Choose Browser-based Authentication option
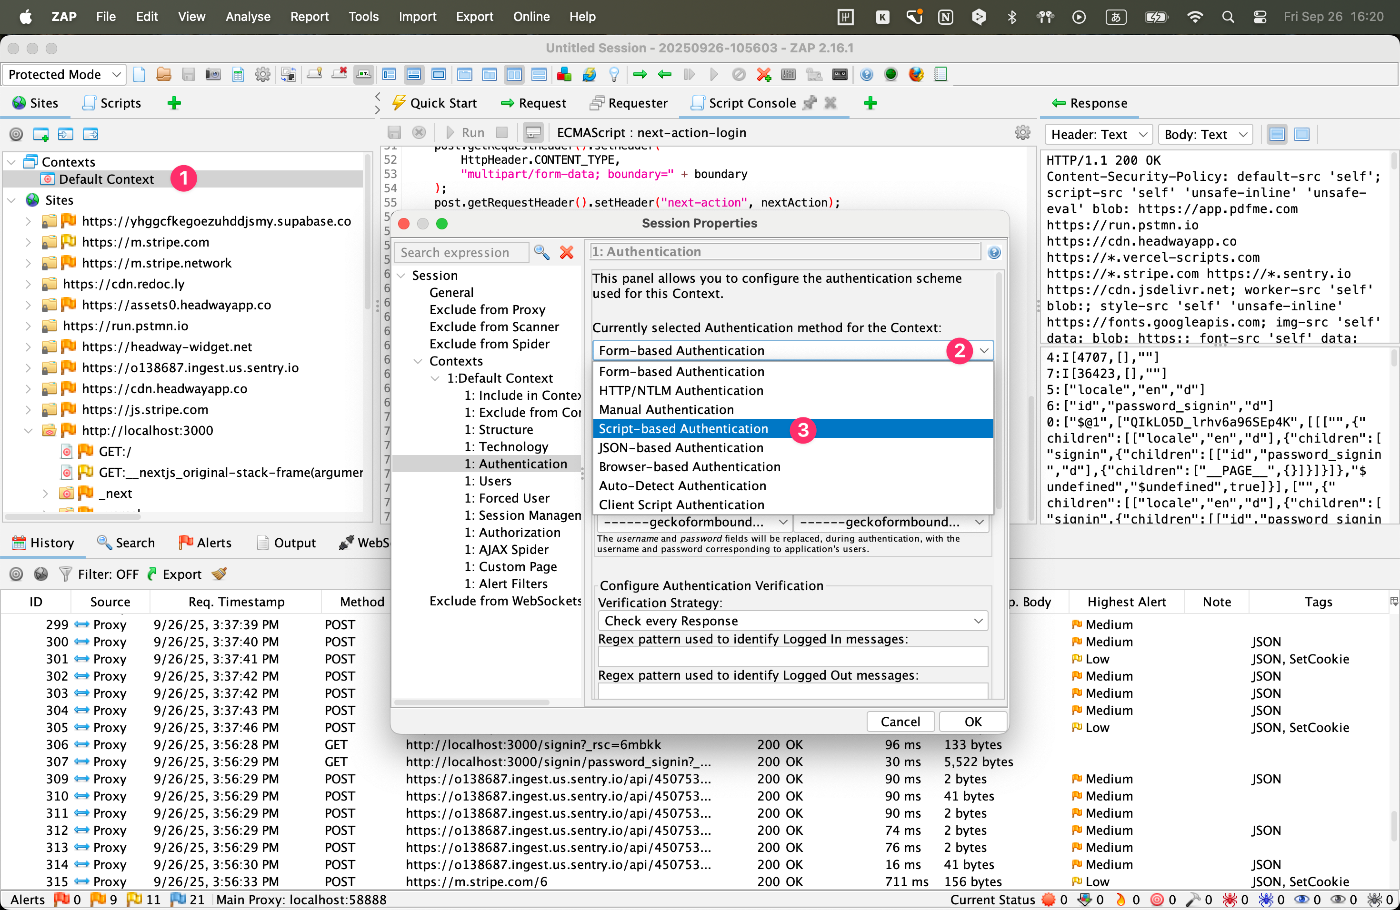 click(793, 467)
